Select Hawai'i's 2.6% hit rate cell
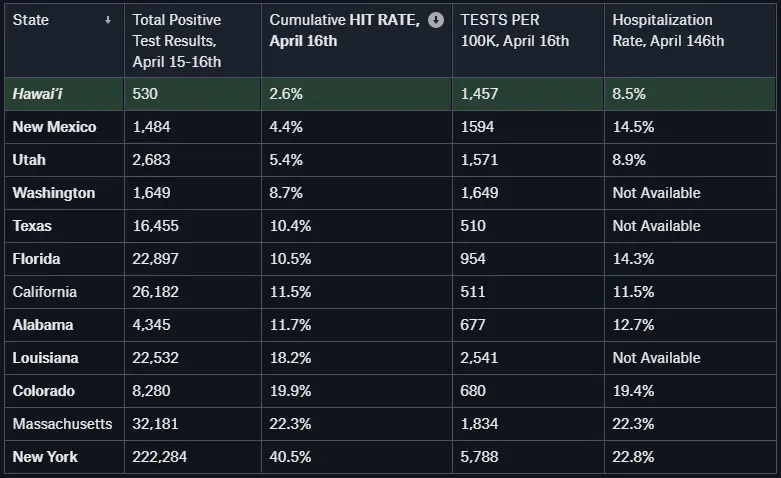Image resolution: width=781 pixels, height=478 pixels. tap(286, 94)
